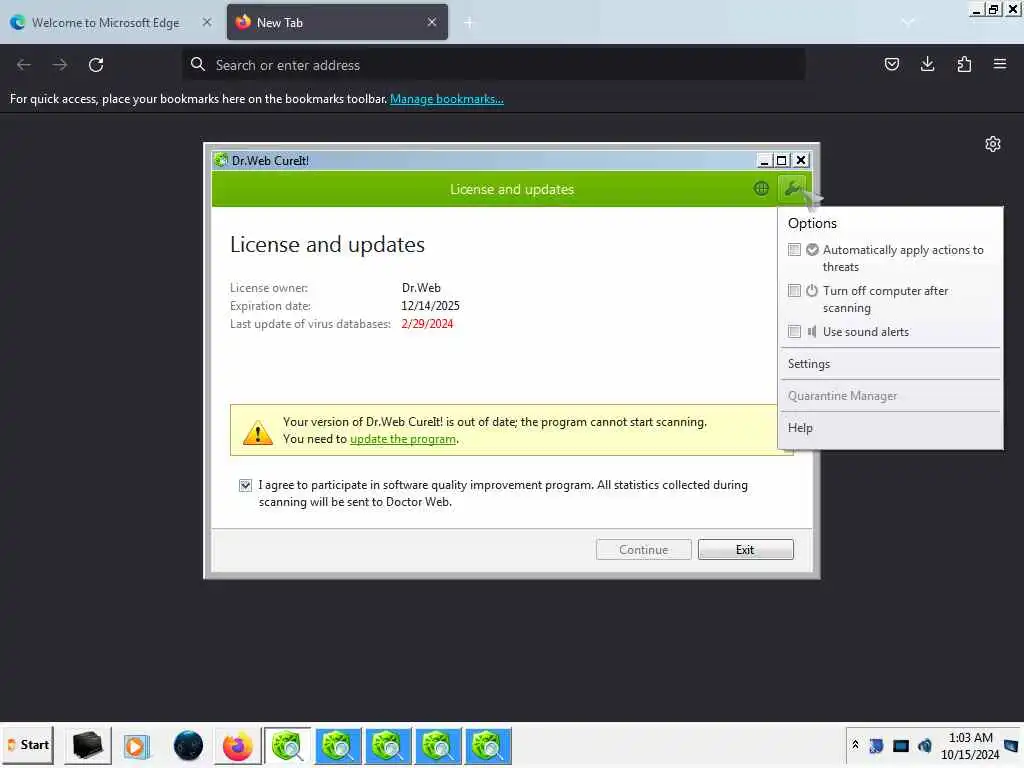Click the license owner value Dr.Web

click(421, 288)
